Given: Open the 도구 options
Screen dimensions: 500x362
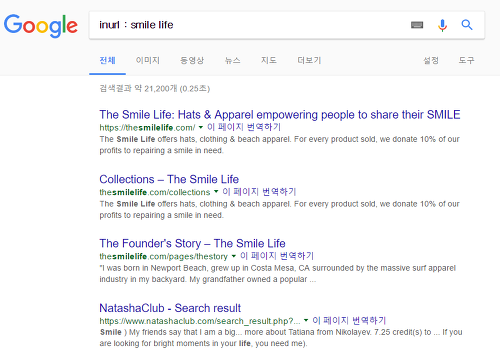Looking at the screenshot, I should click(x=466, y=60).
